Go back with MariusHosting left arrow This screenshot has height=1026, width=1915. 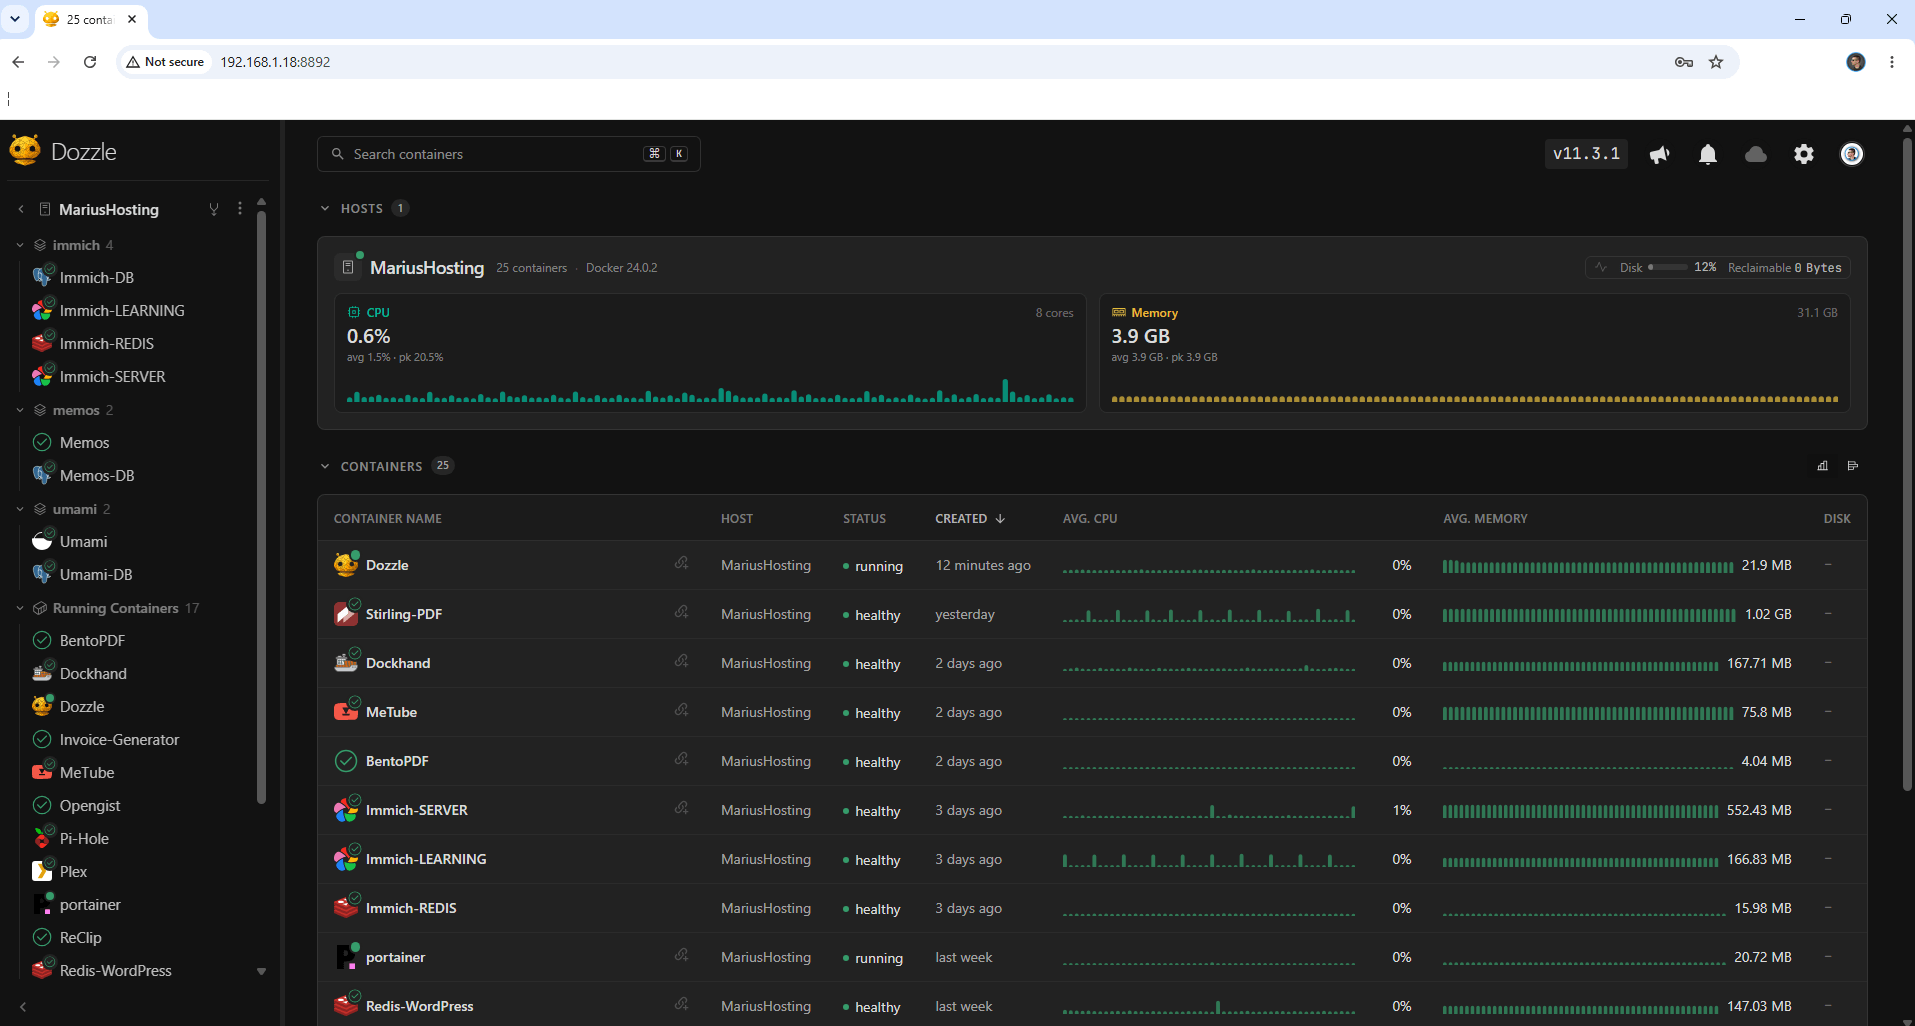[x=21, y=209]
